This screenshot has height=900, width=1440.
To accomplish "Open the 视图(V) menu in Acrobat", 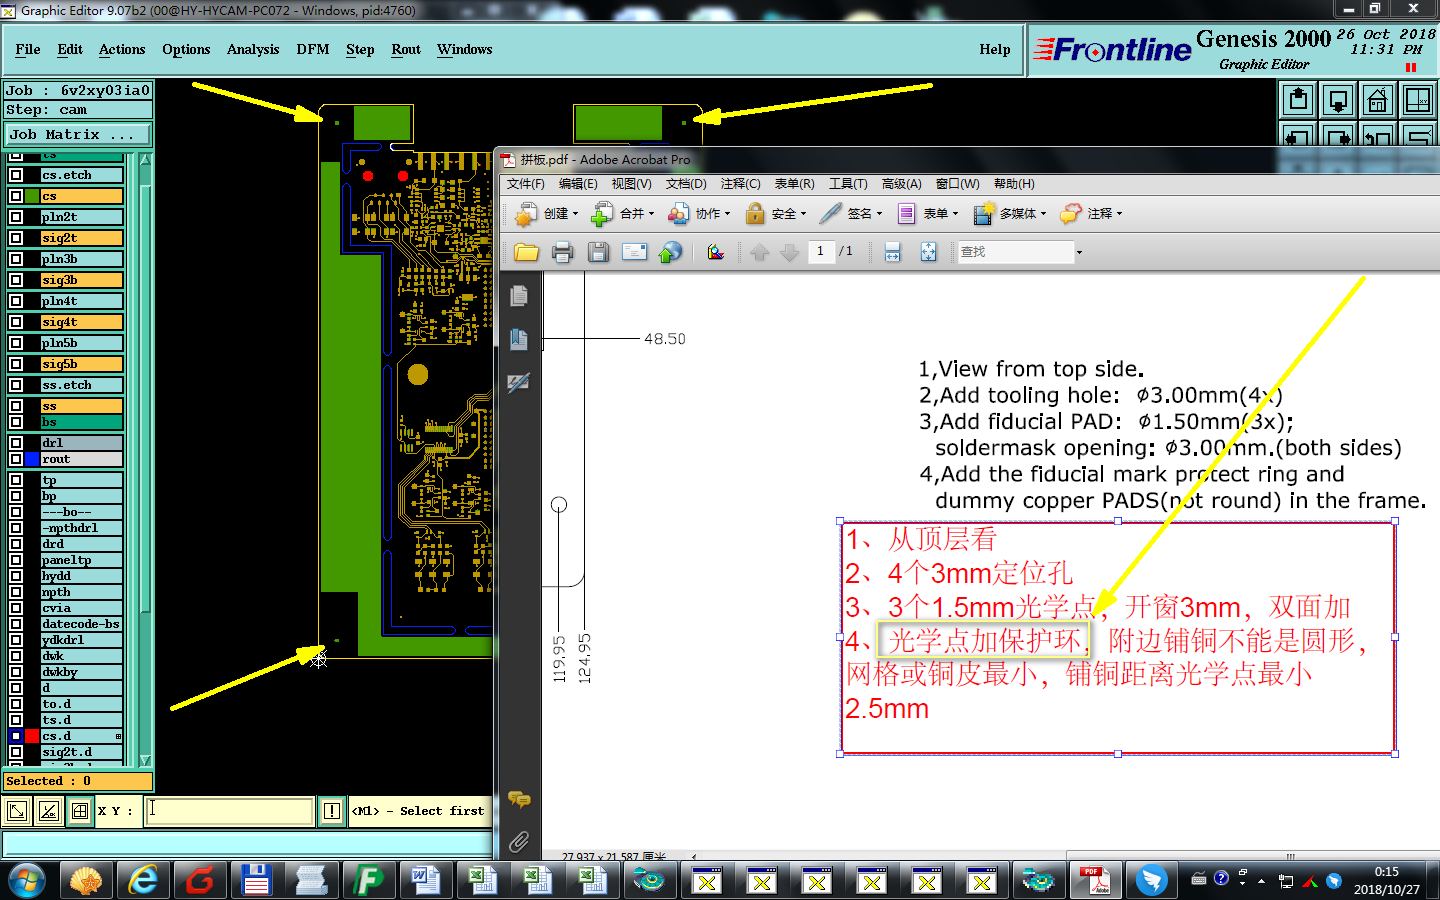I will click(631, 184).
